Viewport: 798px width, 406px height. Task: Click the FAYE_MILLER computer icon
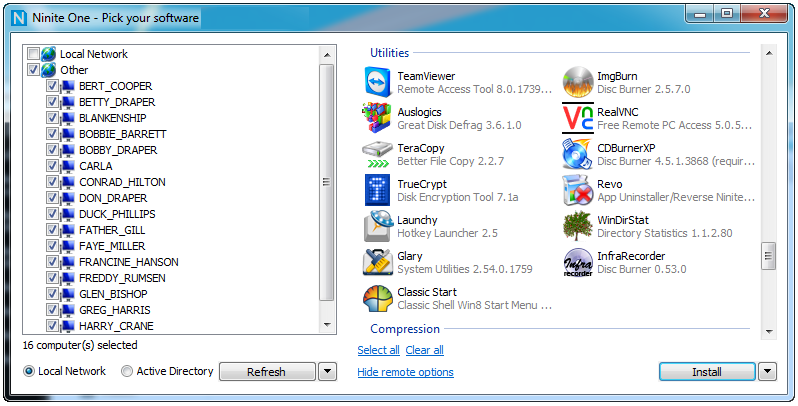click(x=67, y=246)
